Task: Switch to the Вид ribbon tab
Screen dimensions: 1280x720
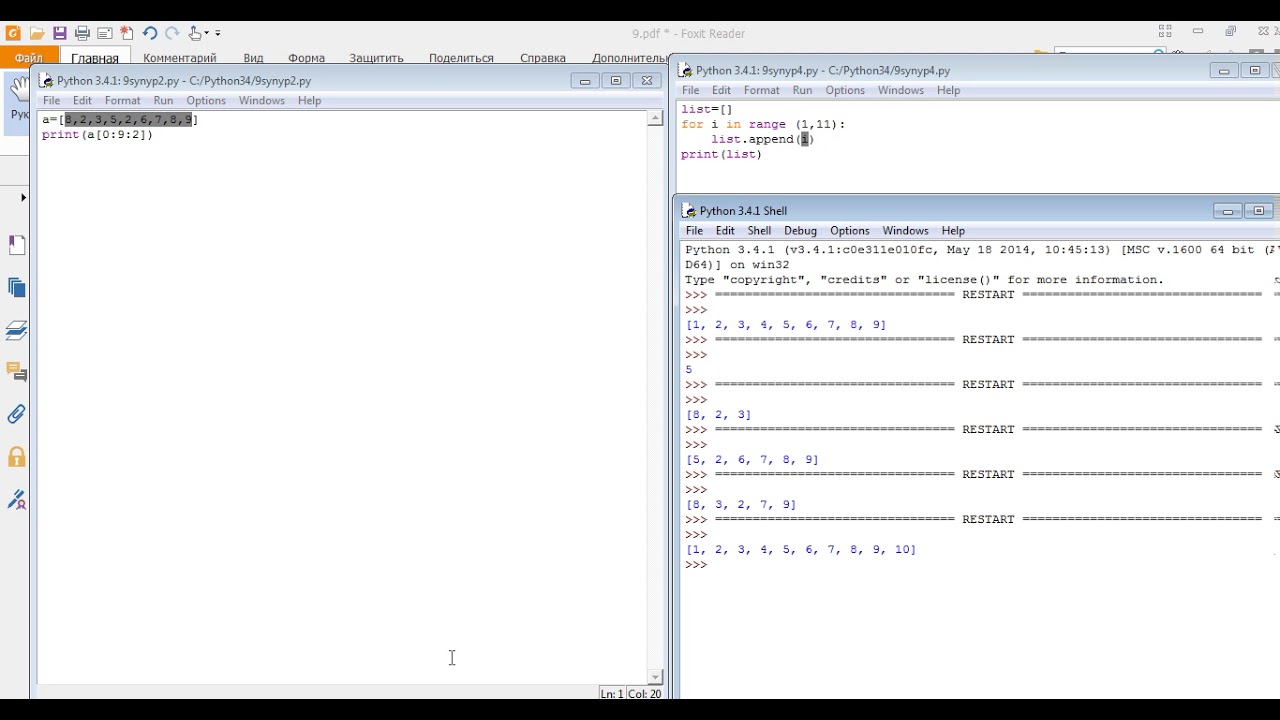Action: point(253,58)
